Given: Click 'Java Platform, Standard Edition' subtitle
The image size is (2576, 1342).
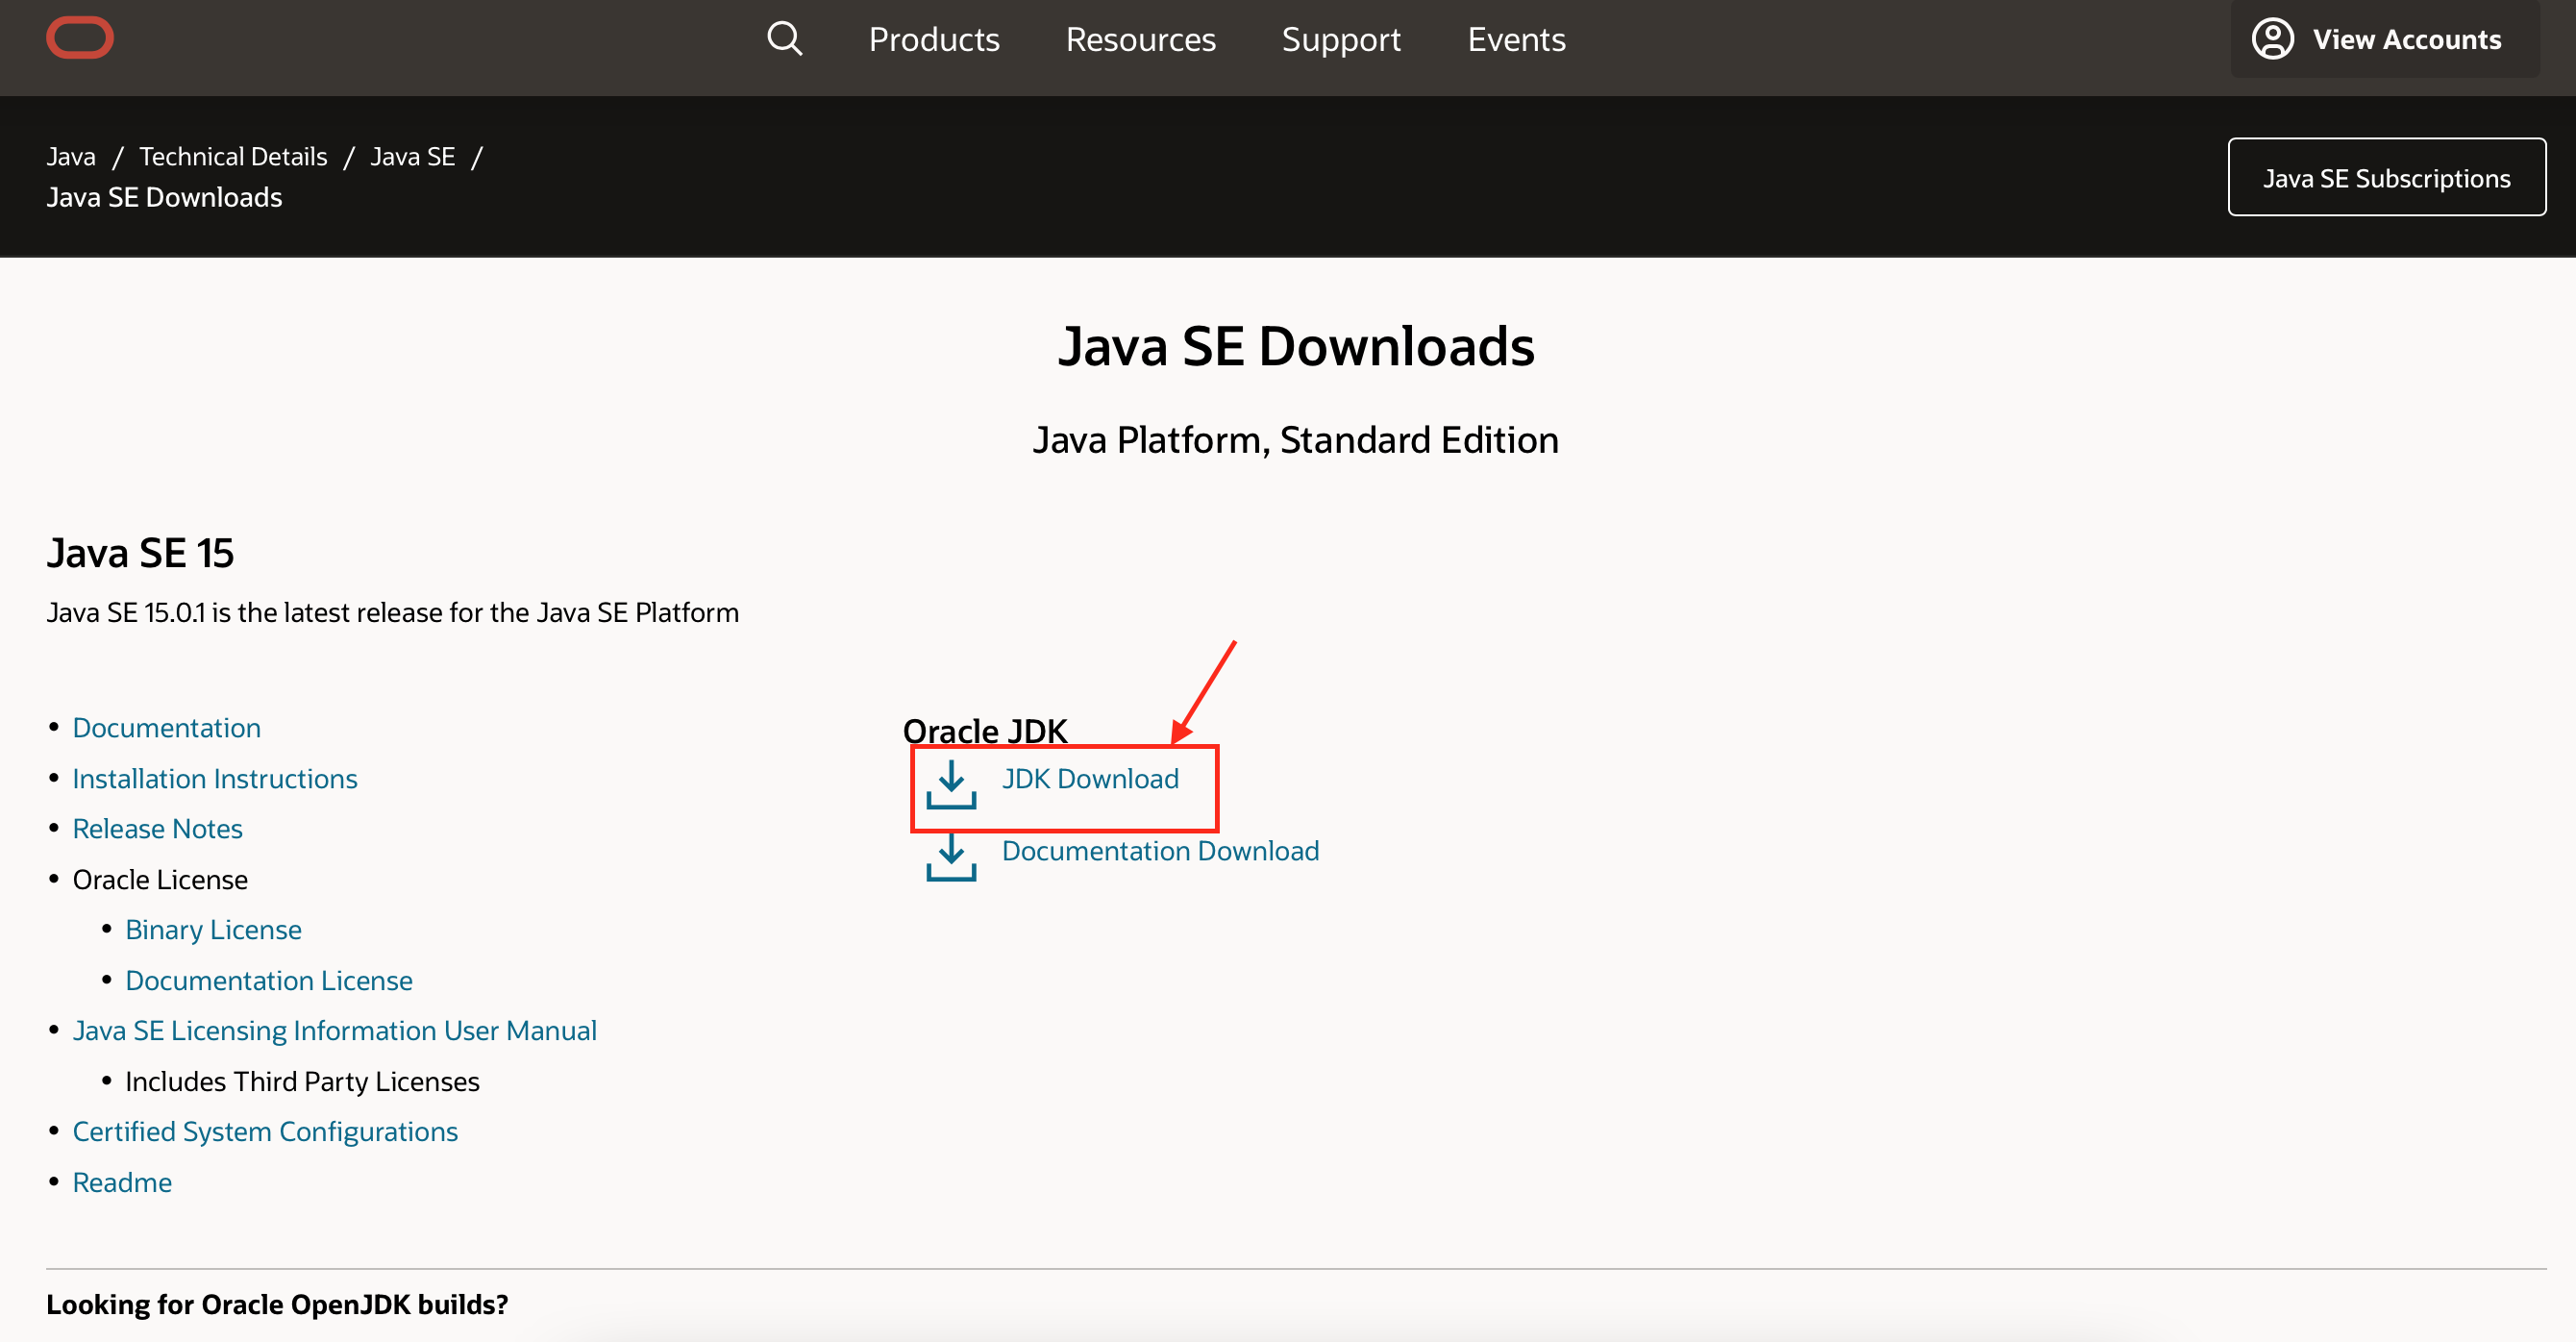Looking at the screenshot, I should tap(1296, 440).
